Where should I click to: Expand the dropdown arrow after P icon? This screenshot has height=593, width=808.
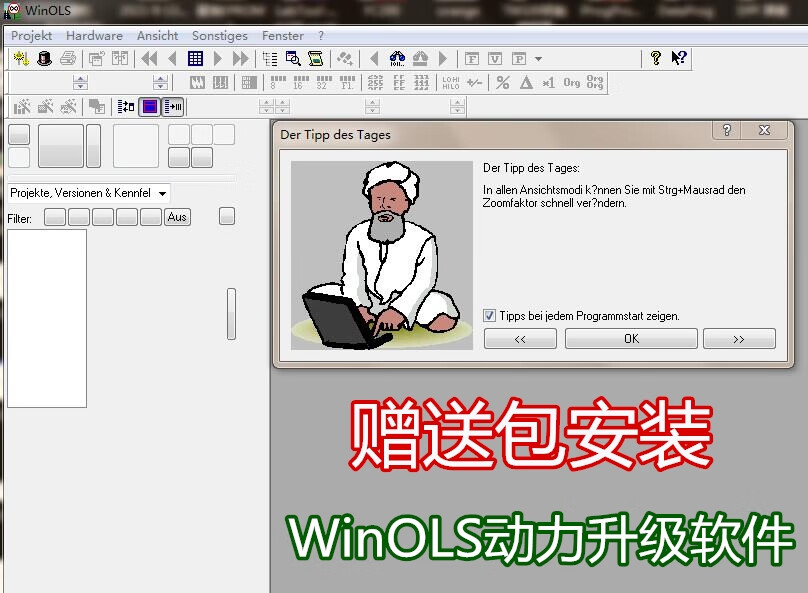point(539,59)
